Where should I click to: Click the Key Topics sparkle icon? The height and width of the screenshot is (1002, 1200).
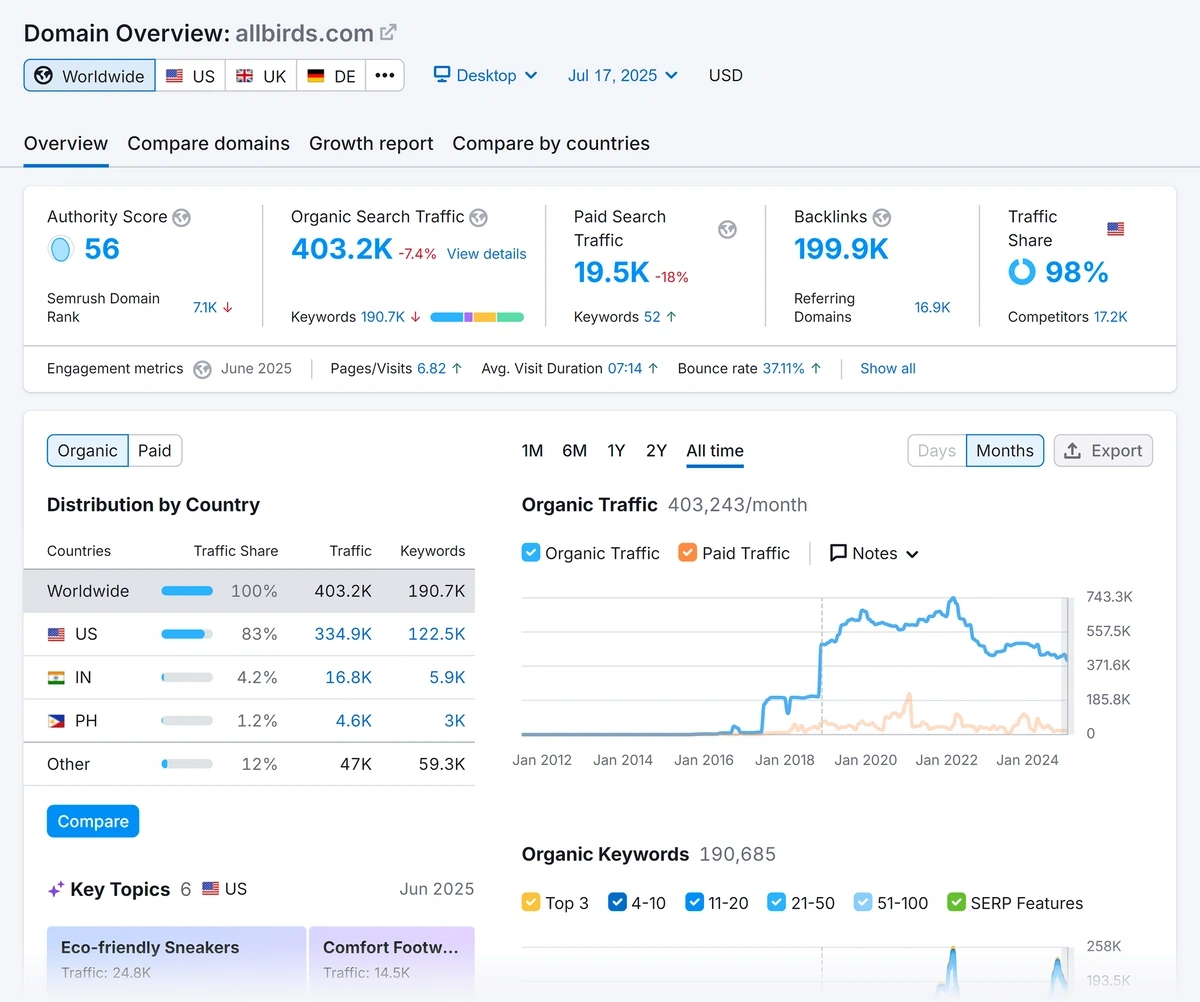click(56, 889)
